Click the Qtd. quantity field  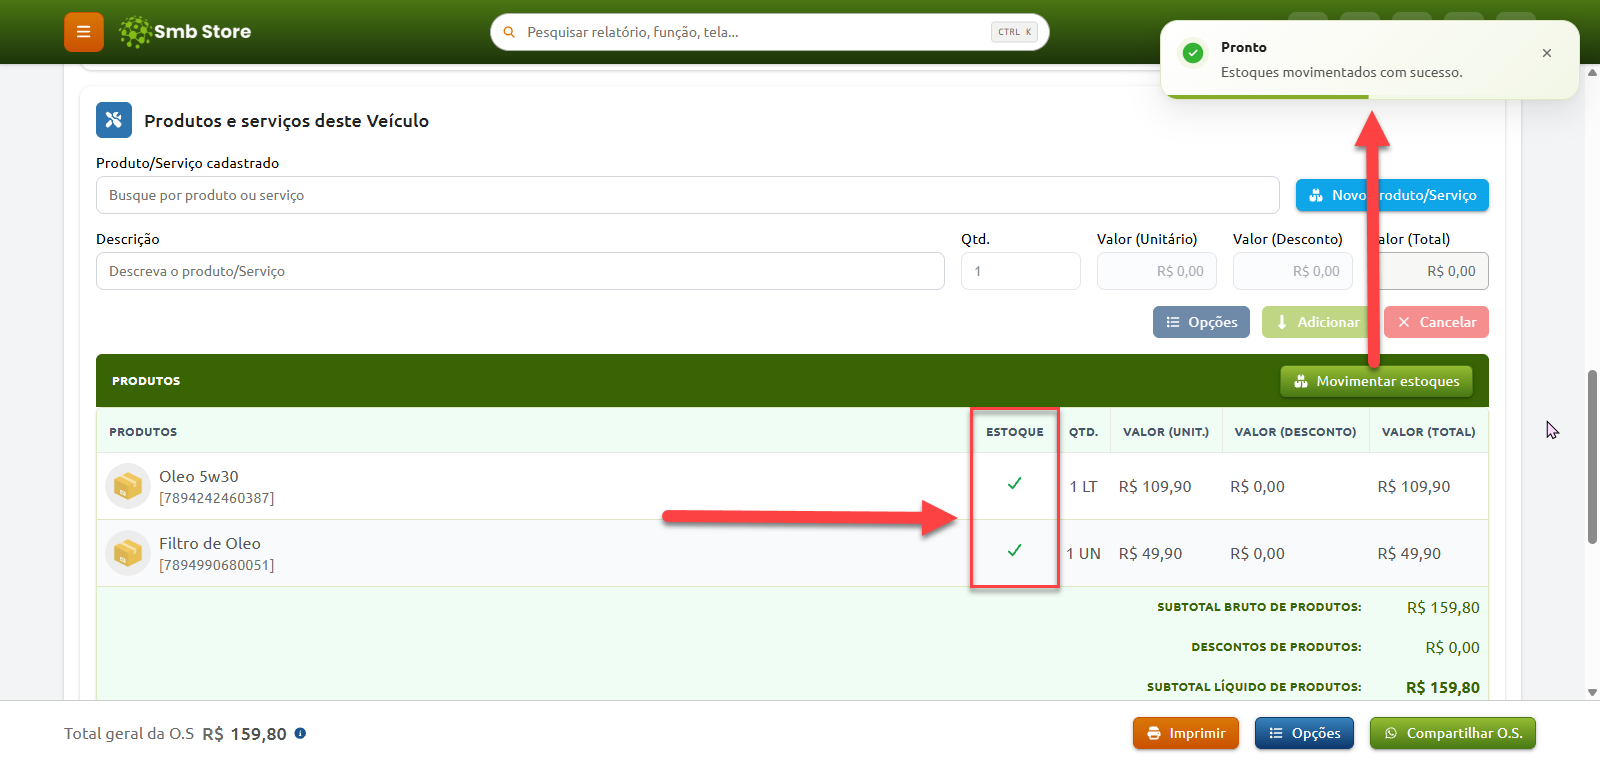(x=1021, y=271)
